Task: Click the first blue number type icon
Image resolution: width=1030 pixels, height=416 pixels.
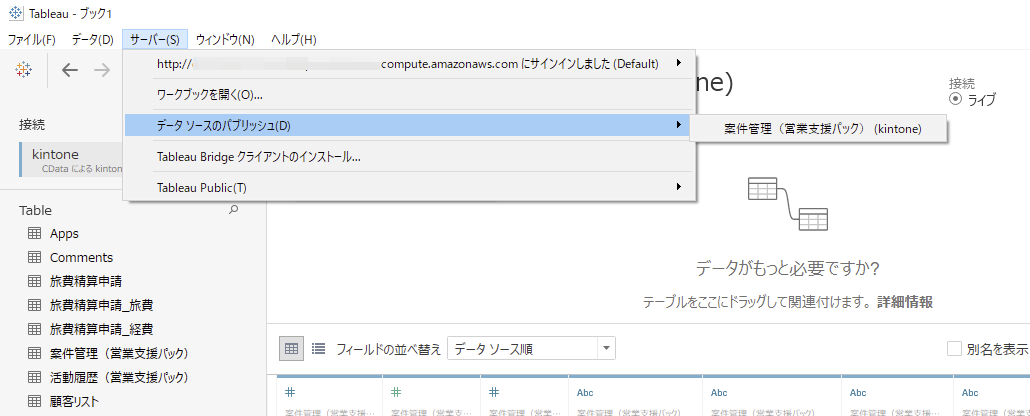Action: [x=290, y=392]
